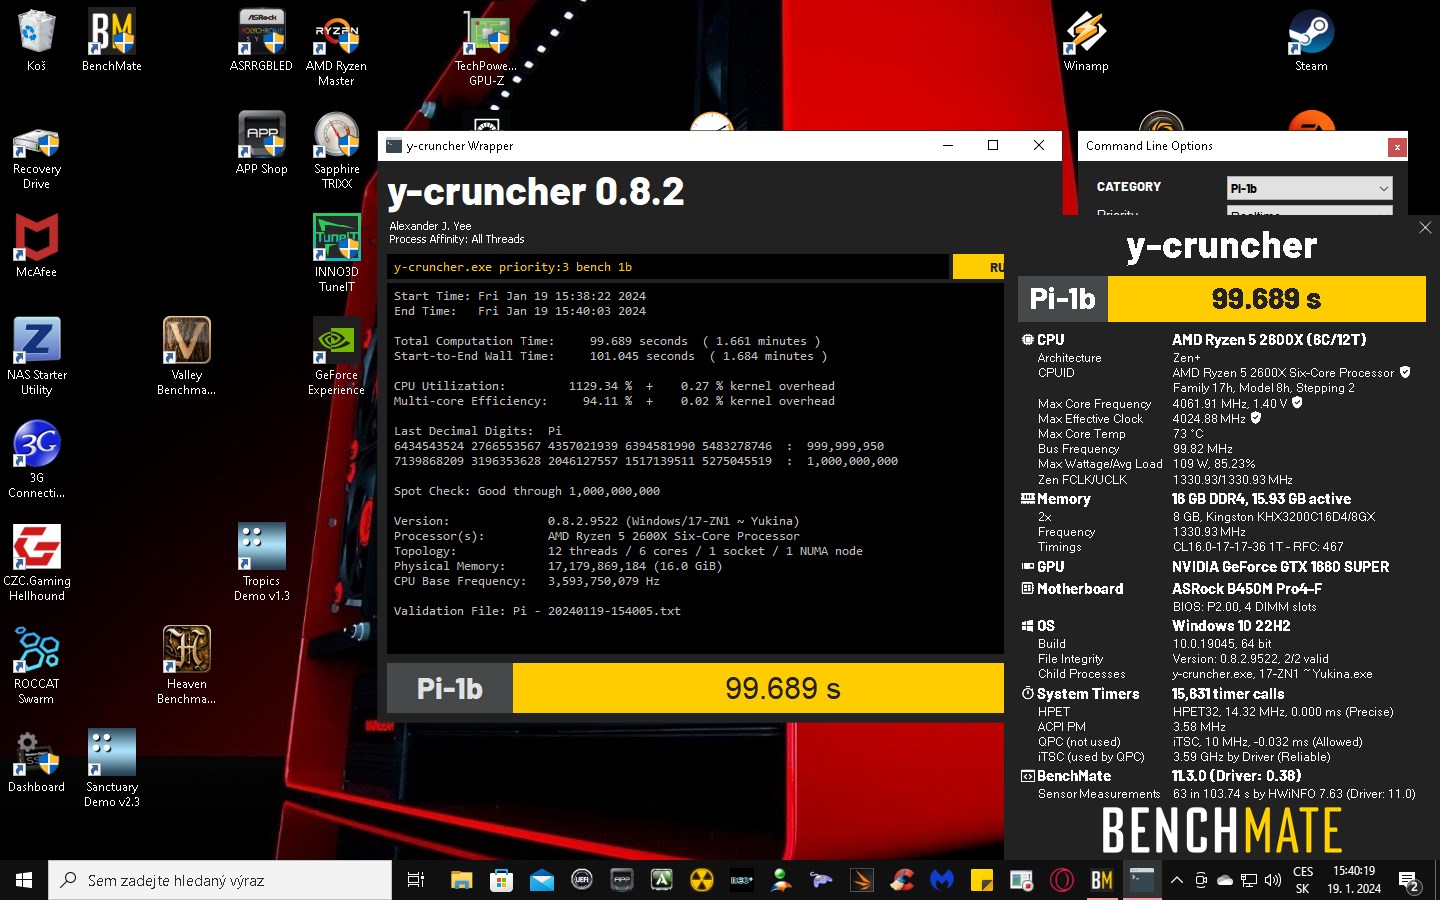Click the verified badge beside Max Effective Clock
This screenshot has height=900, width=1440.
coord(1256,418)
